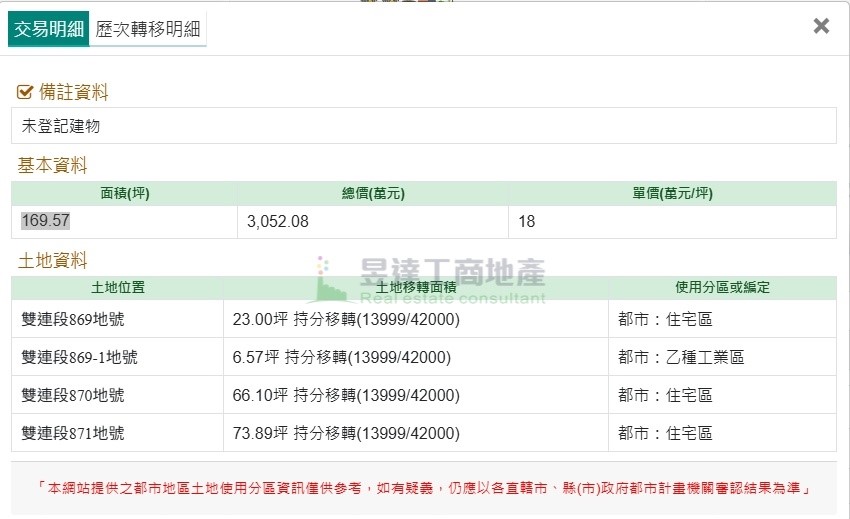
Task: Click the red zoning disclaimer notice
Action: [424, 489]
